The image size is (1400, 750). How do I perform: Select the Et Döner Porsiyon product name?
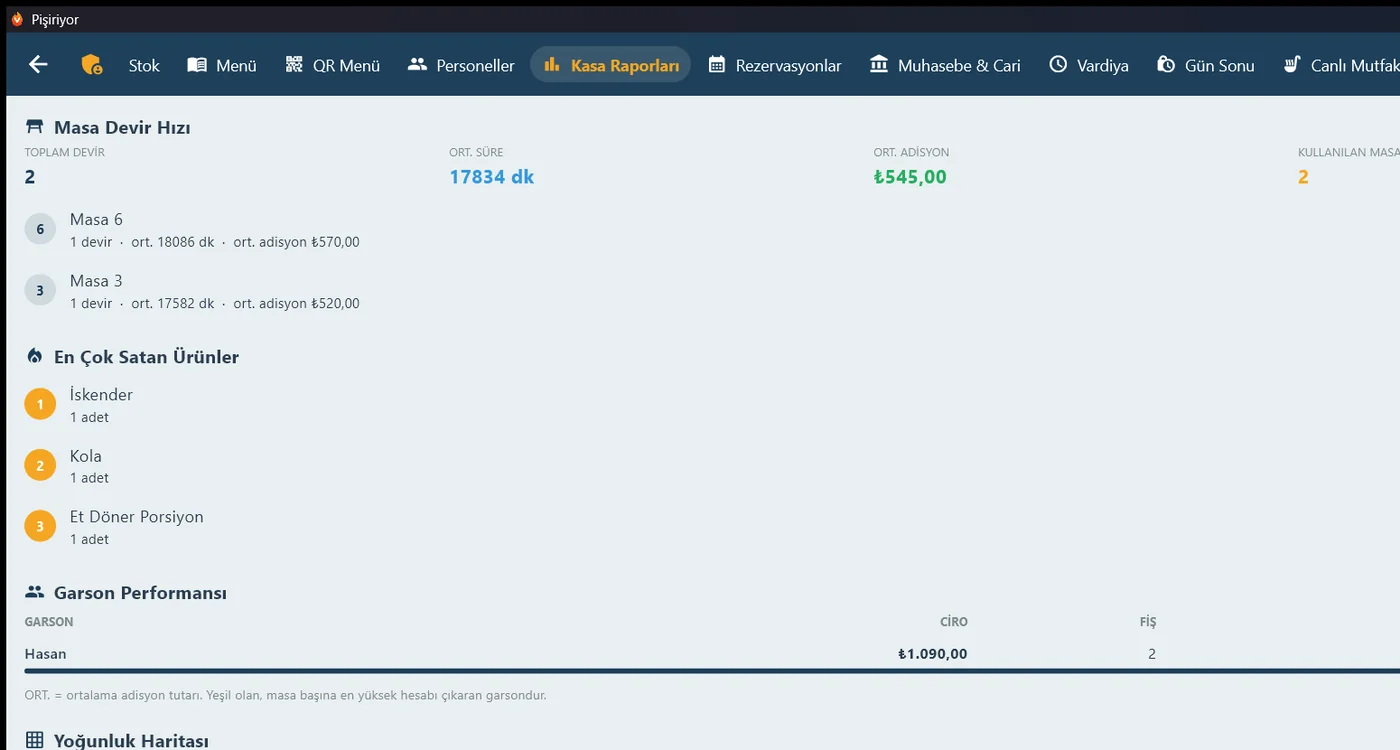137,516
